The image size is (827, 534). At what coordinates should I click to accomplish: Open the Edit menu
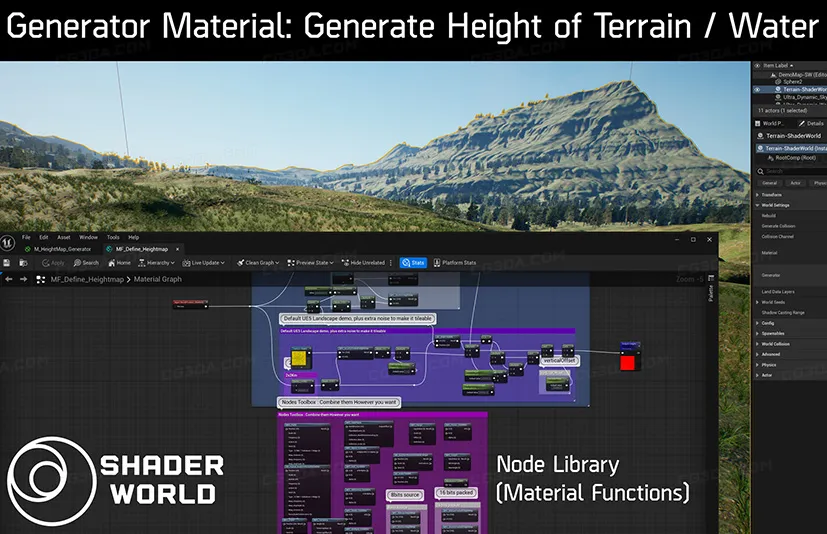pos(44,237)
